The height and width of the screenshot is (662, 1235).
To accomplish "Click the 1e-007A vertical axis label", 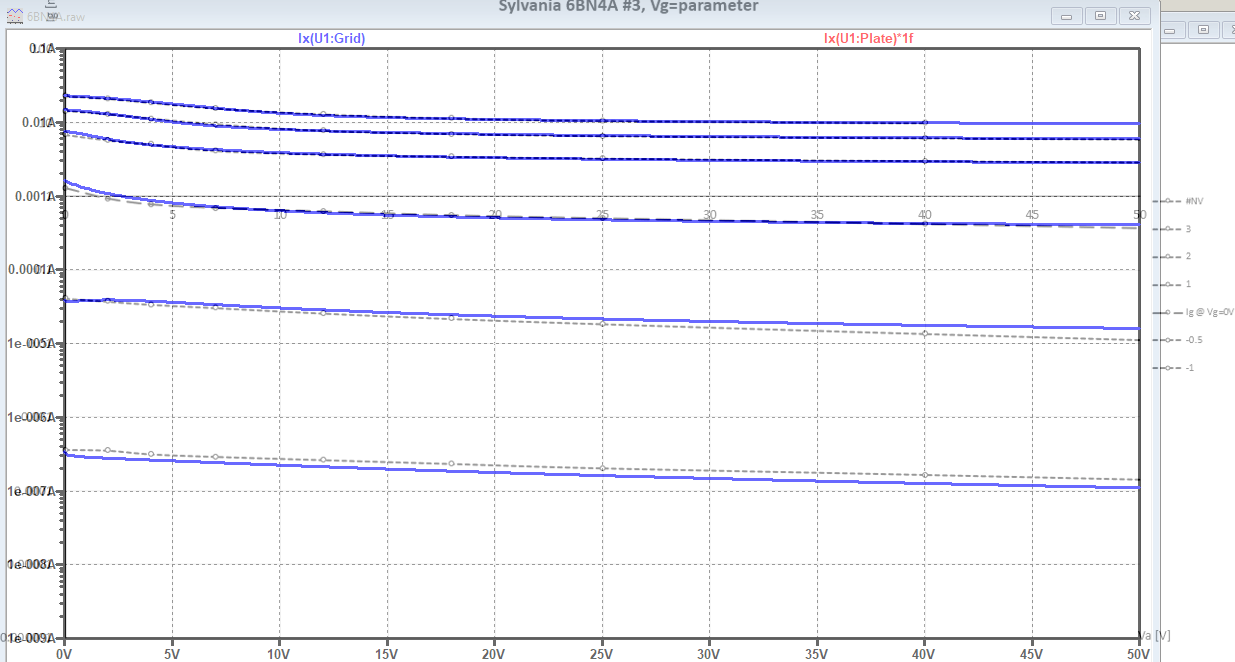I will tap(34, 491).
